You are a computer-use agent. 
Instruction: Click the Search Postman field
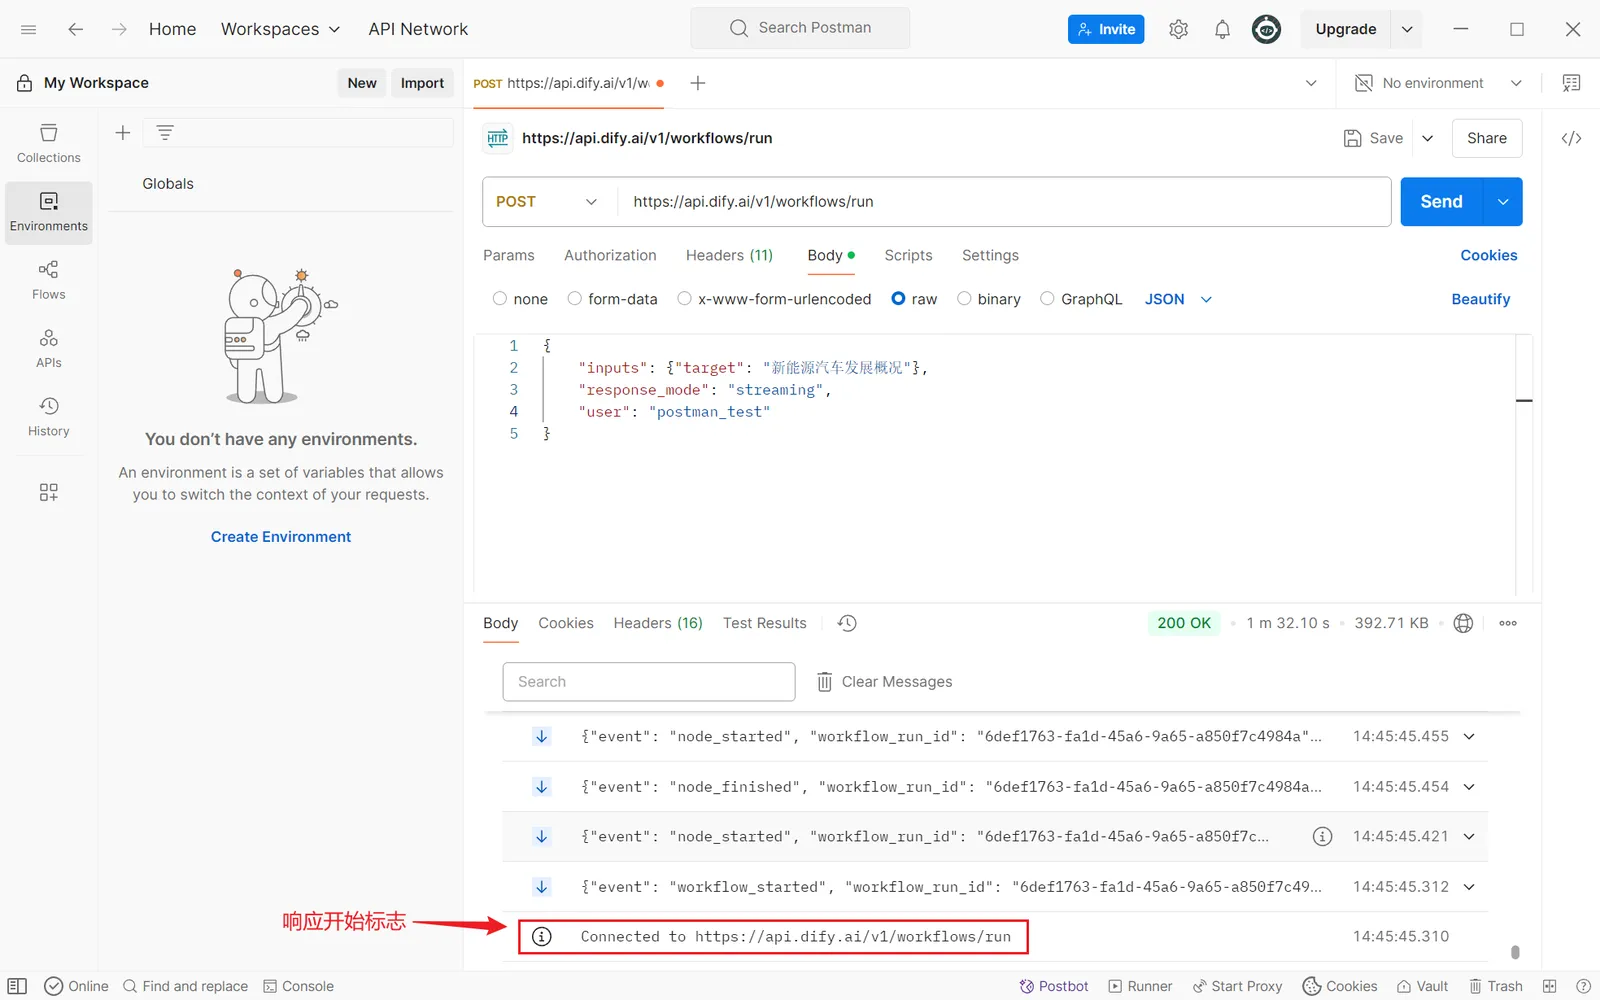800,28
